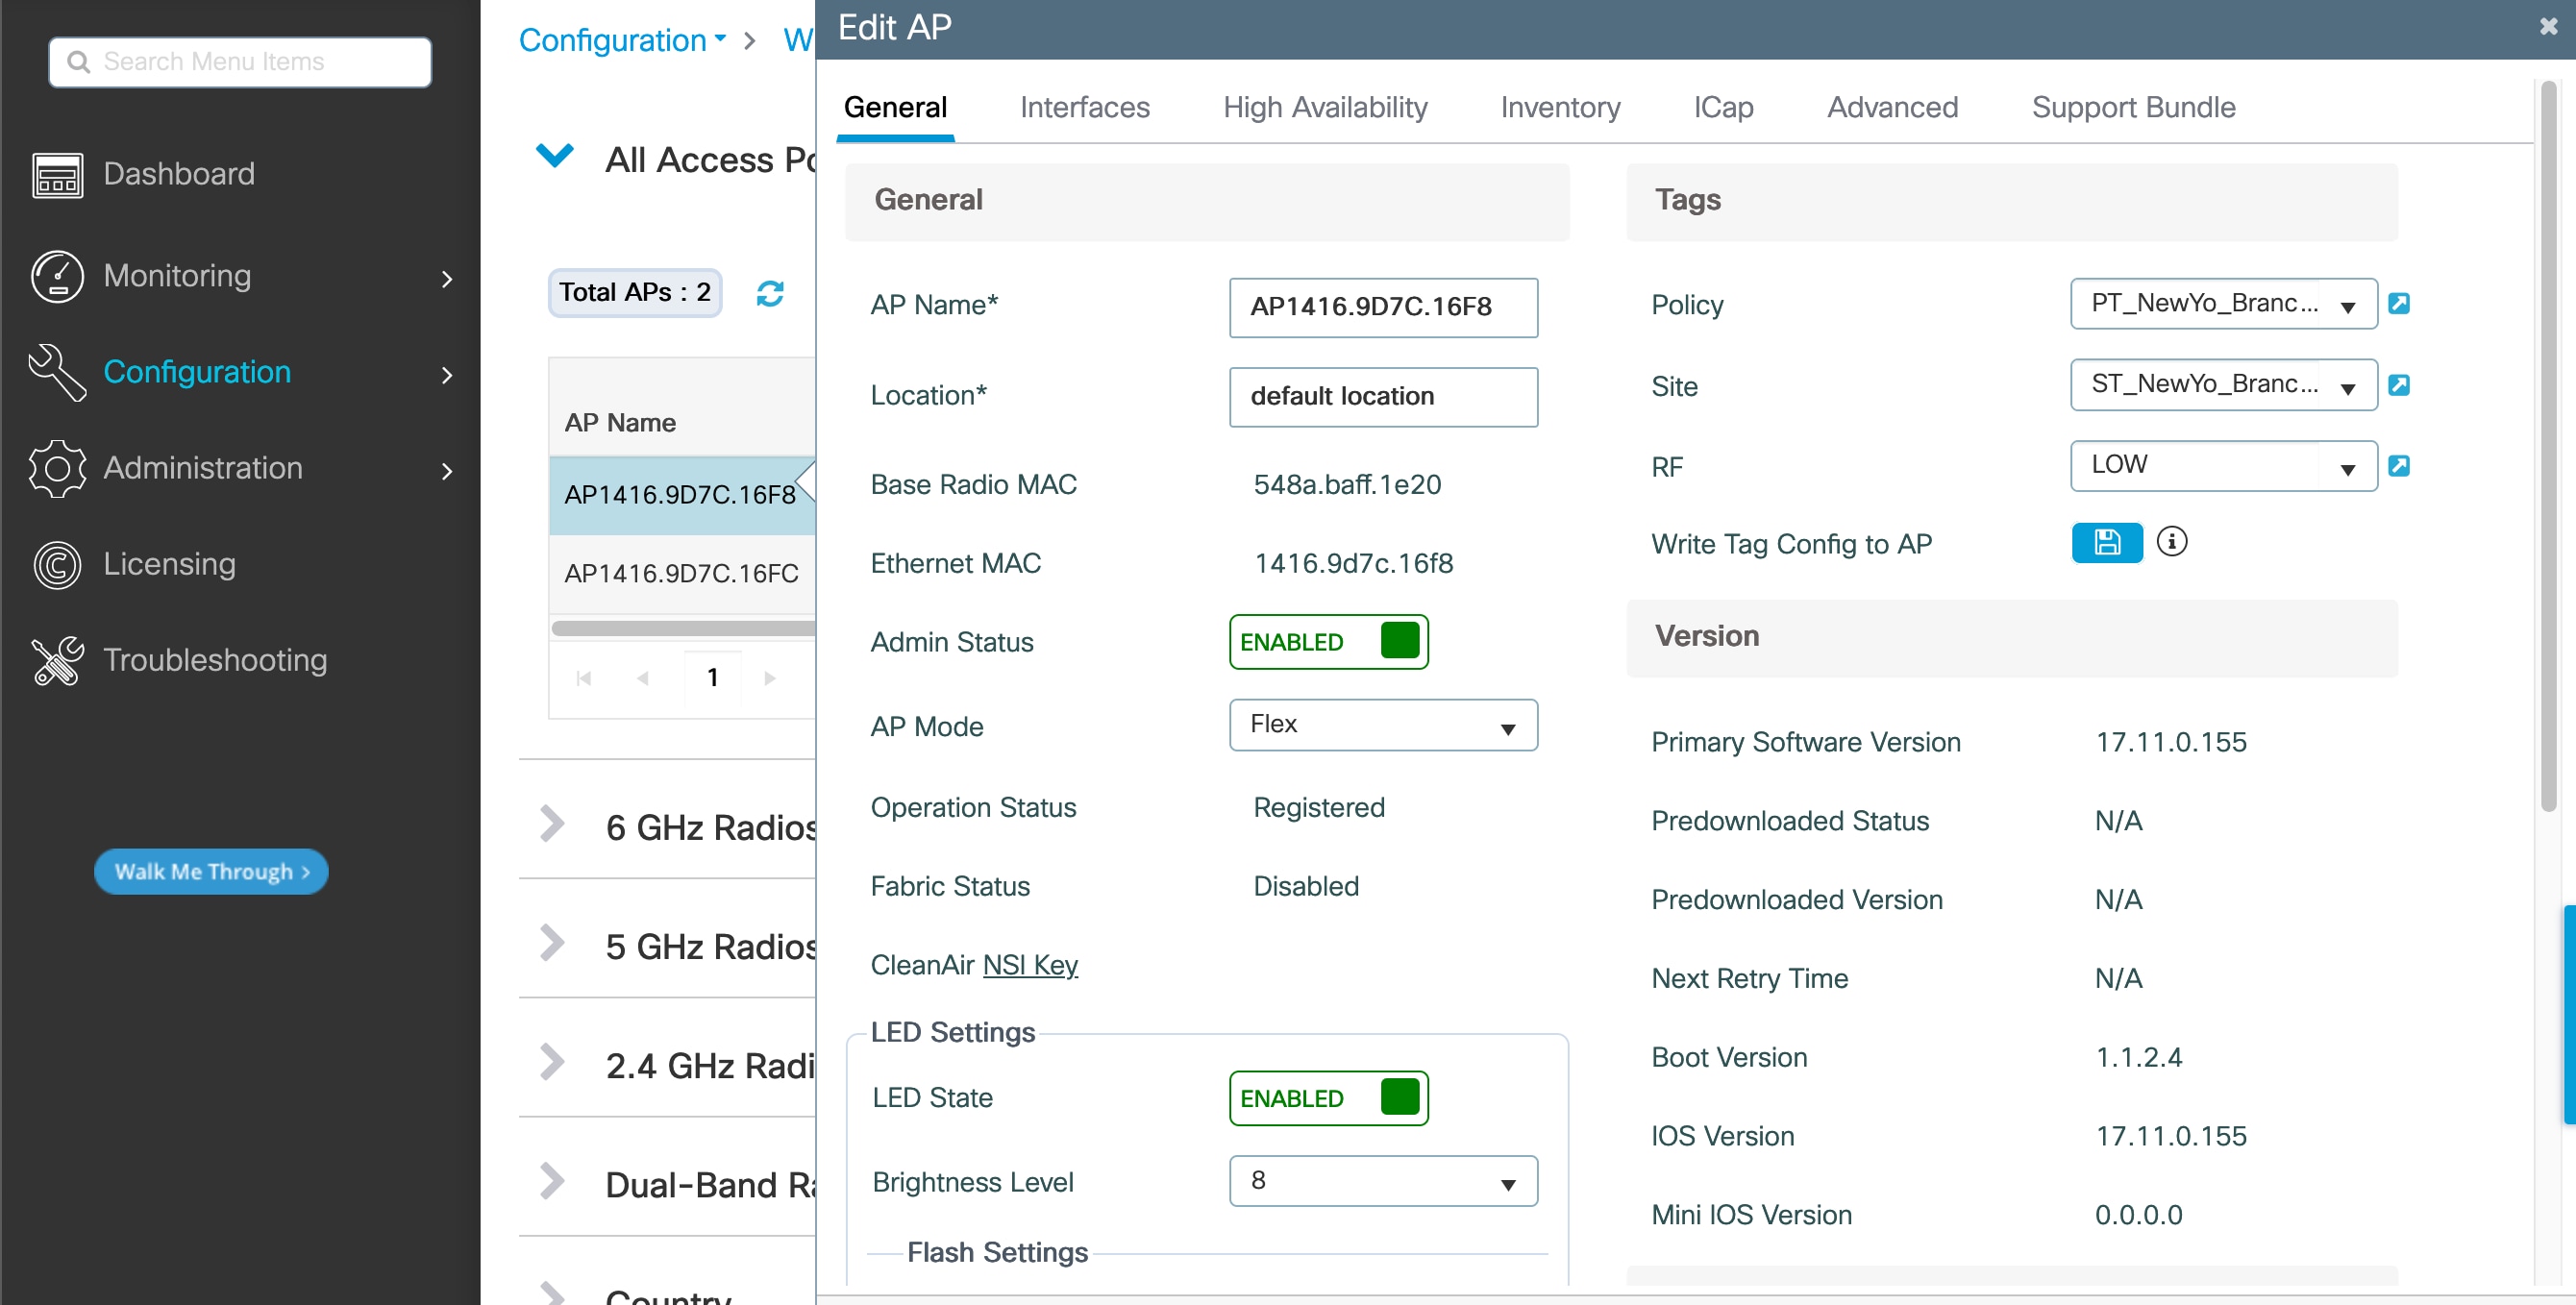Click the AP Name text field
Image resolution: width=2576 pixels, height=1305 pixels.
[x=1382, y=307]
